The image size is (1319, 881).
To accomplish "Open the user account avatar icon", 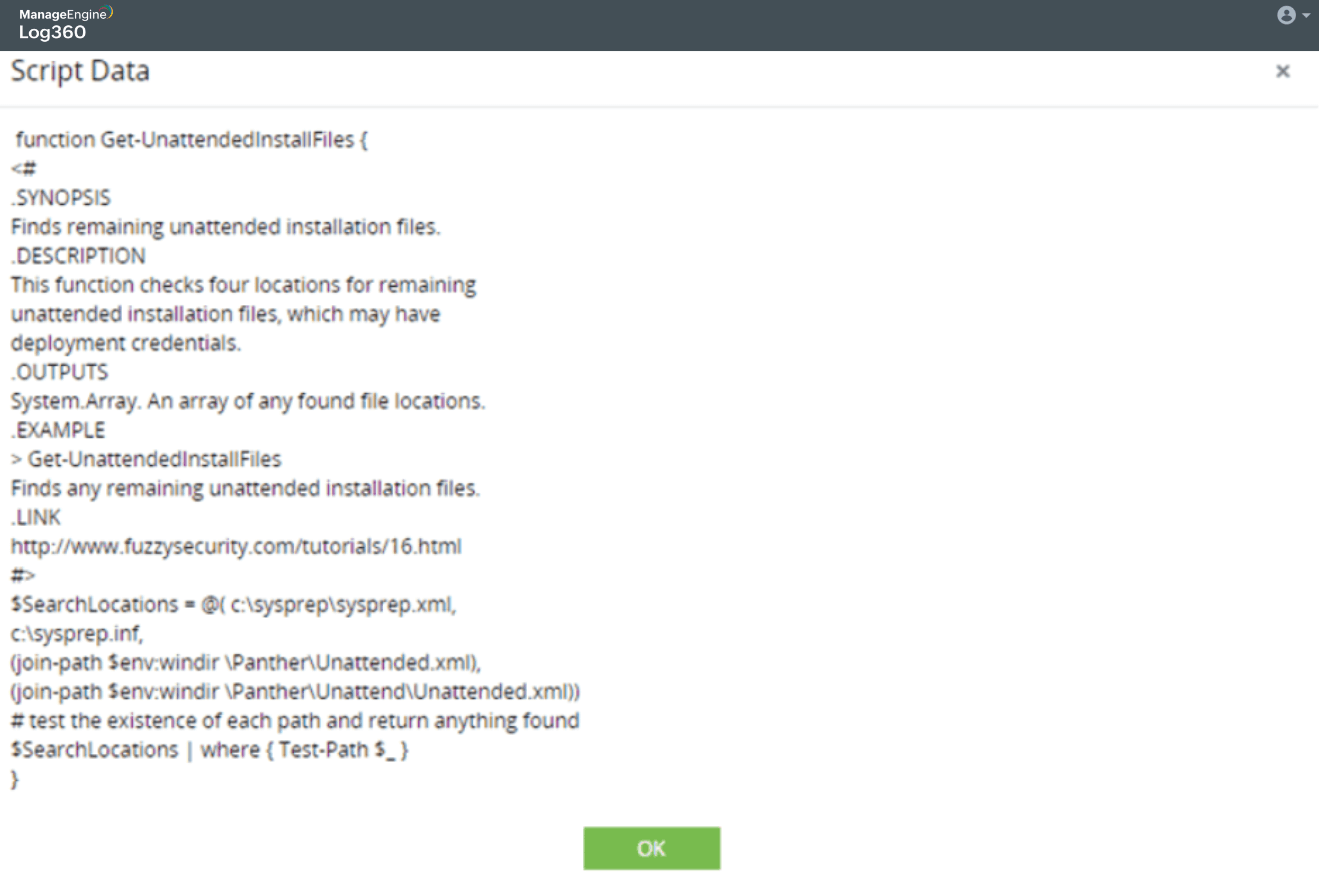I will point(1286,15).
